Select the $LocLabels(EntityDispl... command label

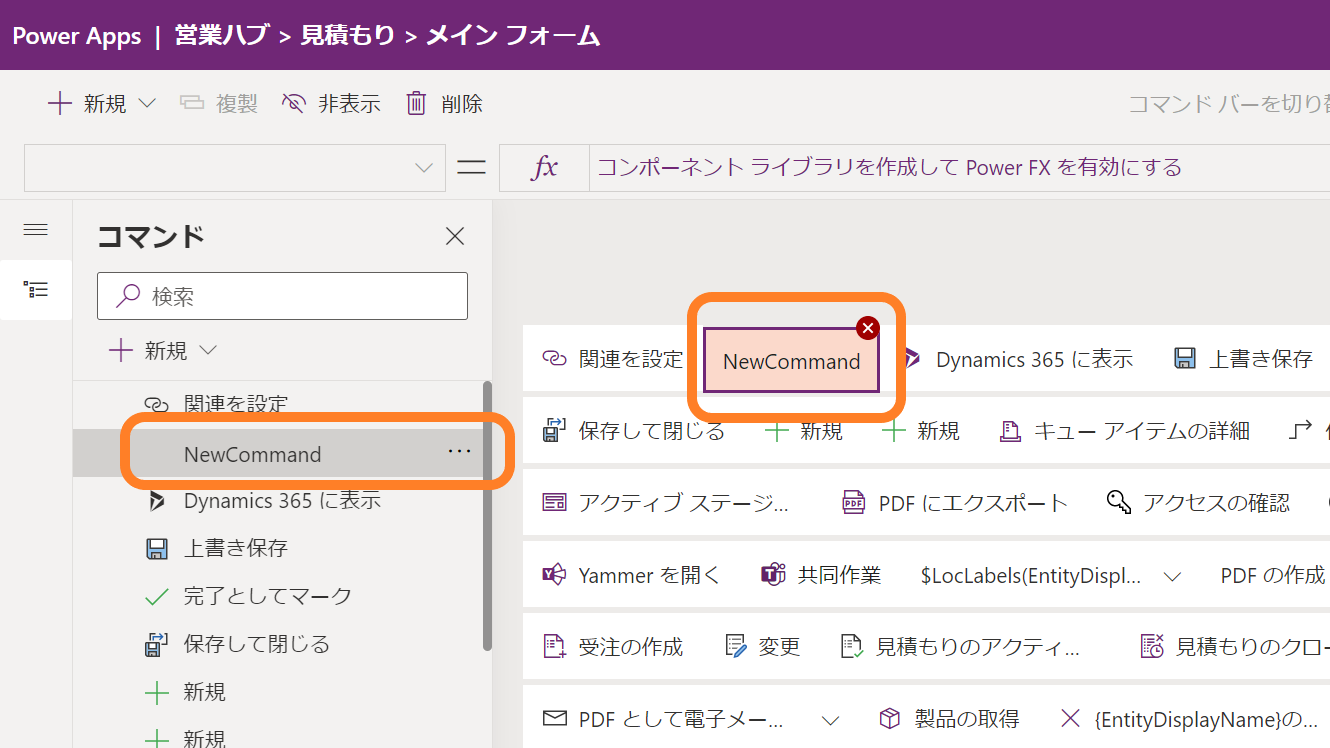pos(1031,575)
